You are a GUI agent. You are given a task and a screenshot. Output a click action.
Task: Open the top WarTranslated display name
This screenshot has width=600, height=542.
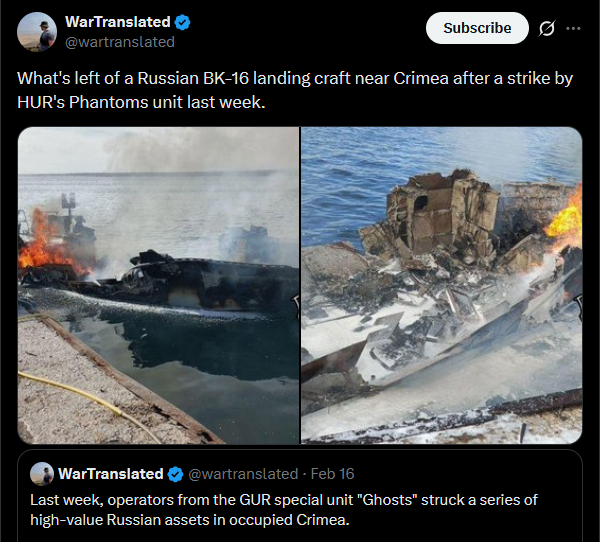point(118,22)
